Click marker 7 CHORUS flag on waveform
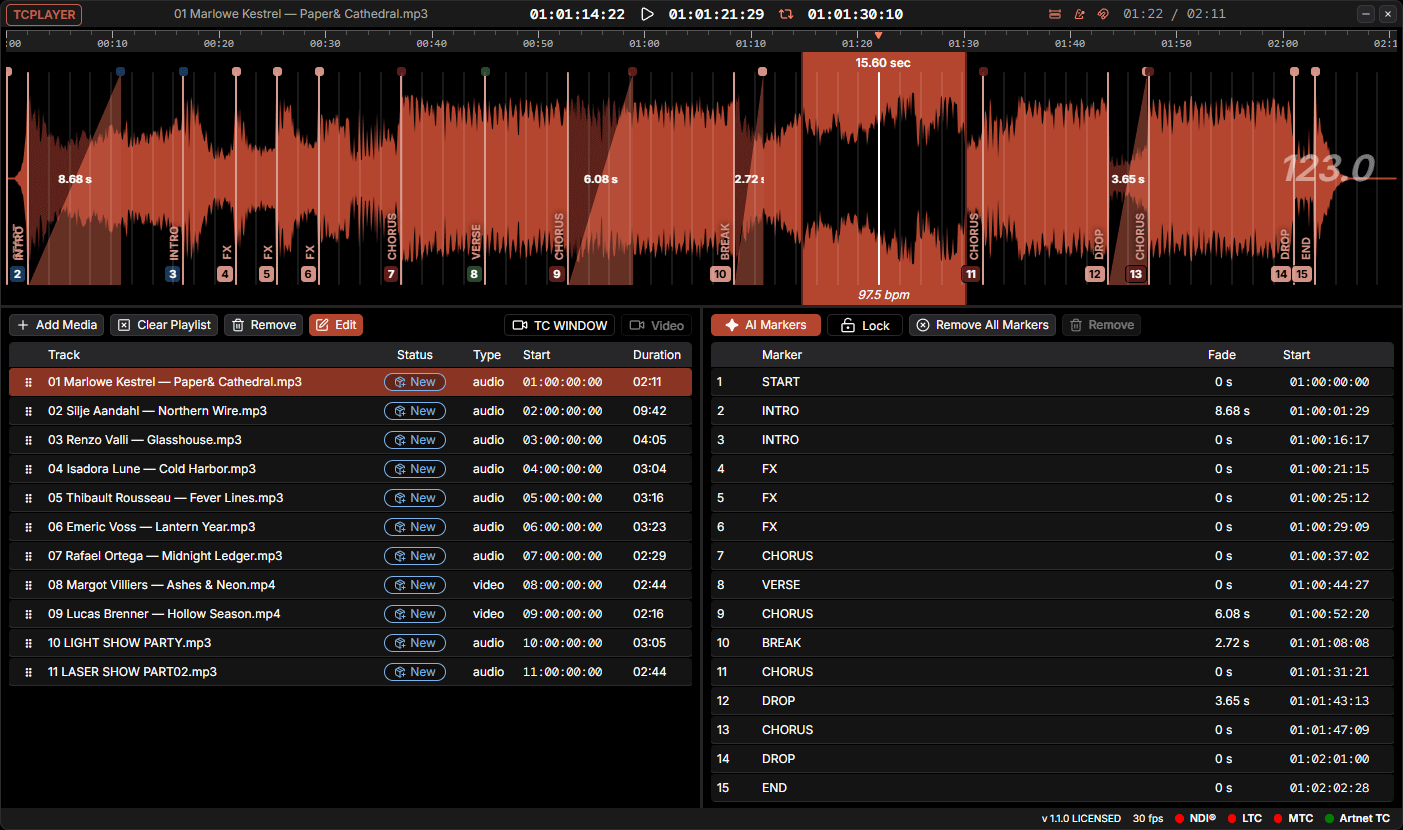The height and width of the screenshot is (830, 1403). tap(391, 274)
